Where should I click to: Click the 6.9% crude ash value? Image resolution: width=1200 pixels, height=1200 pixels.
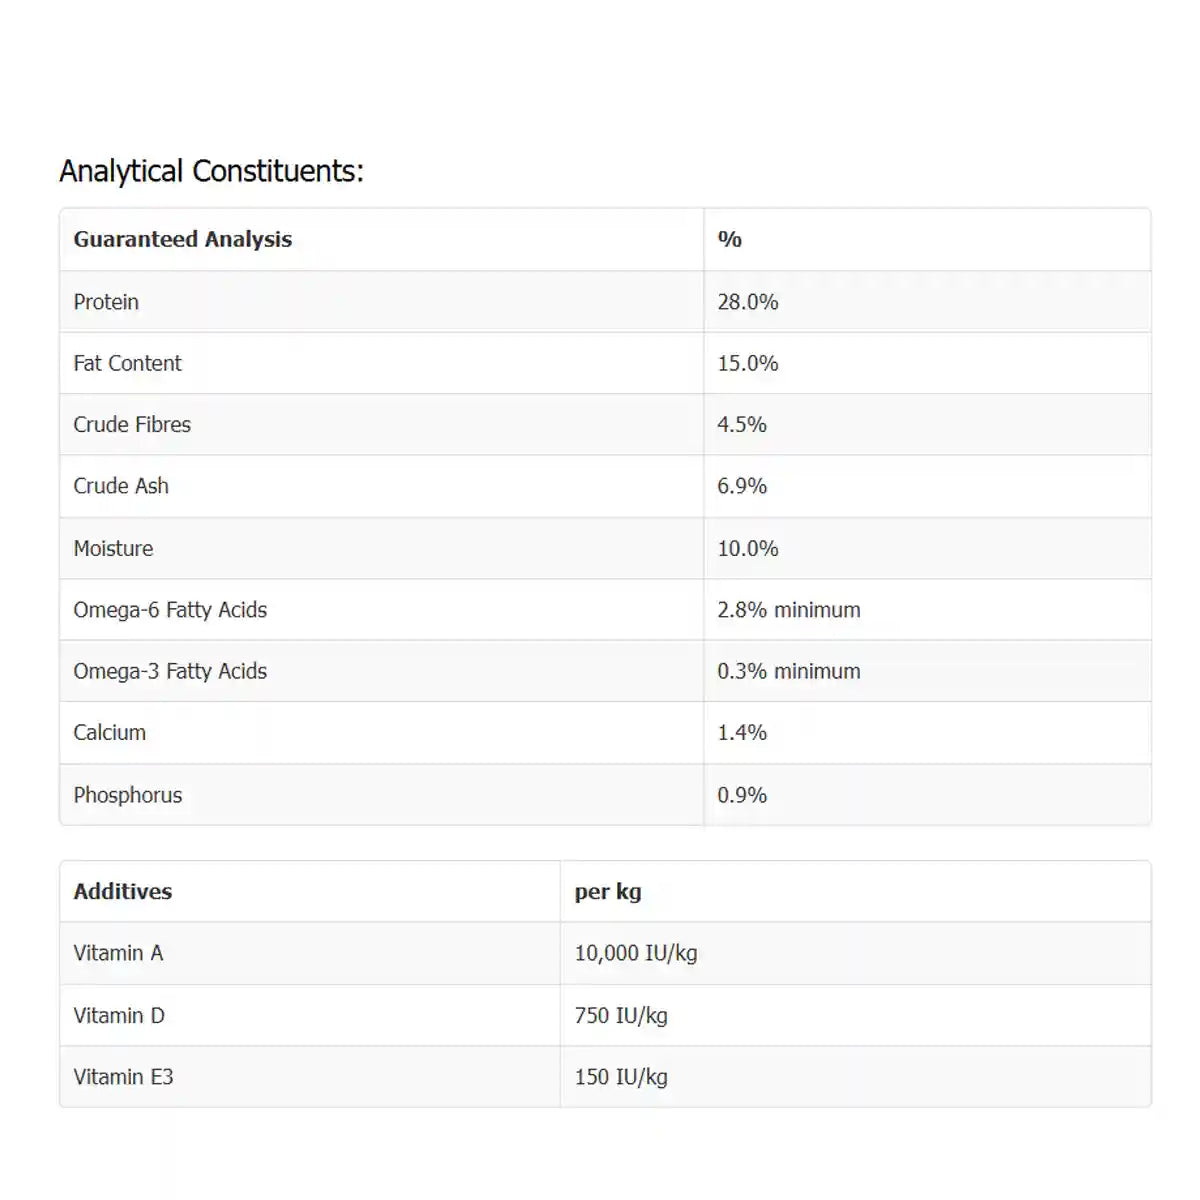pyautogui.click(x=742, y=486)
